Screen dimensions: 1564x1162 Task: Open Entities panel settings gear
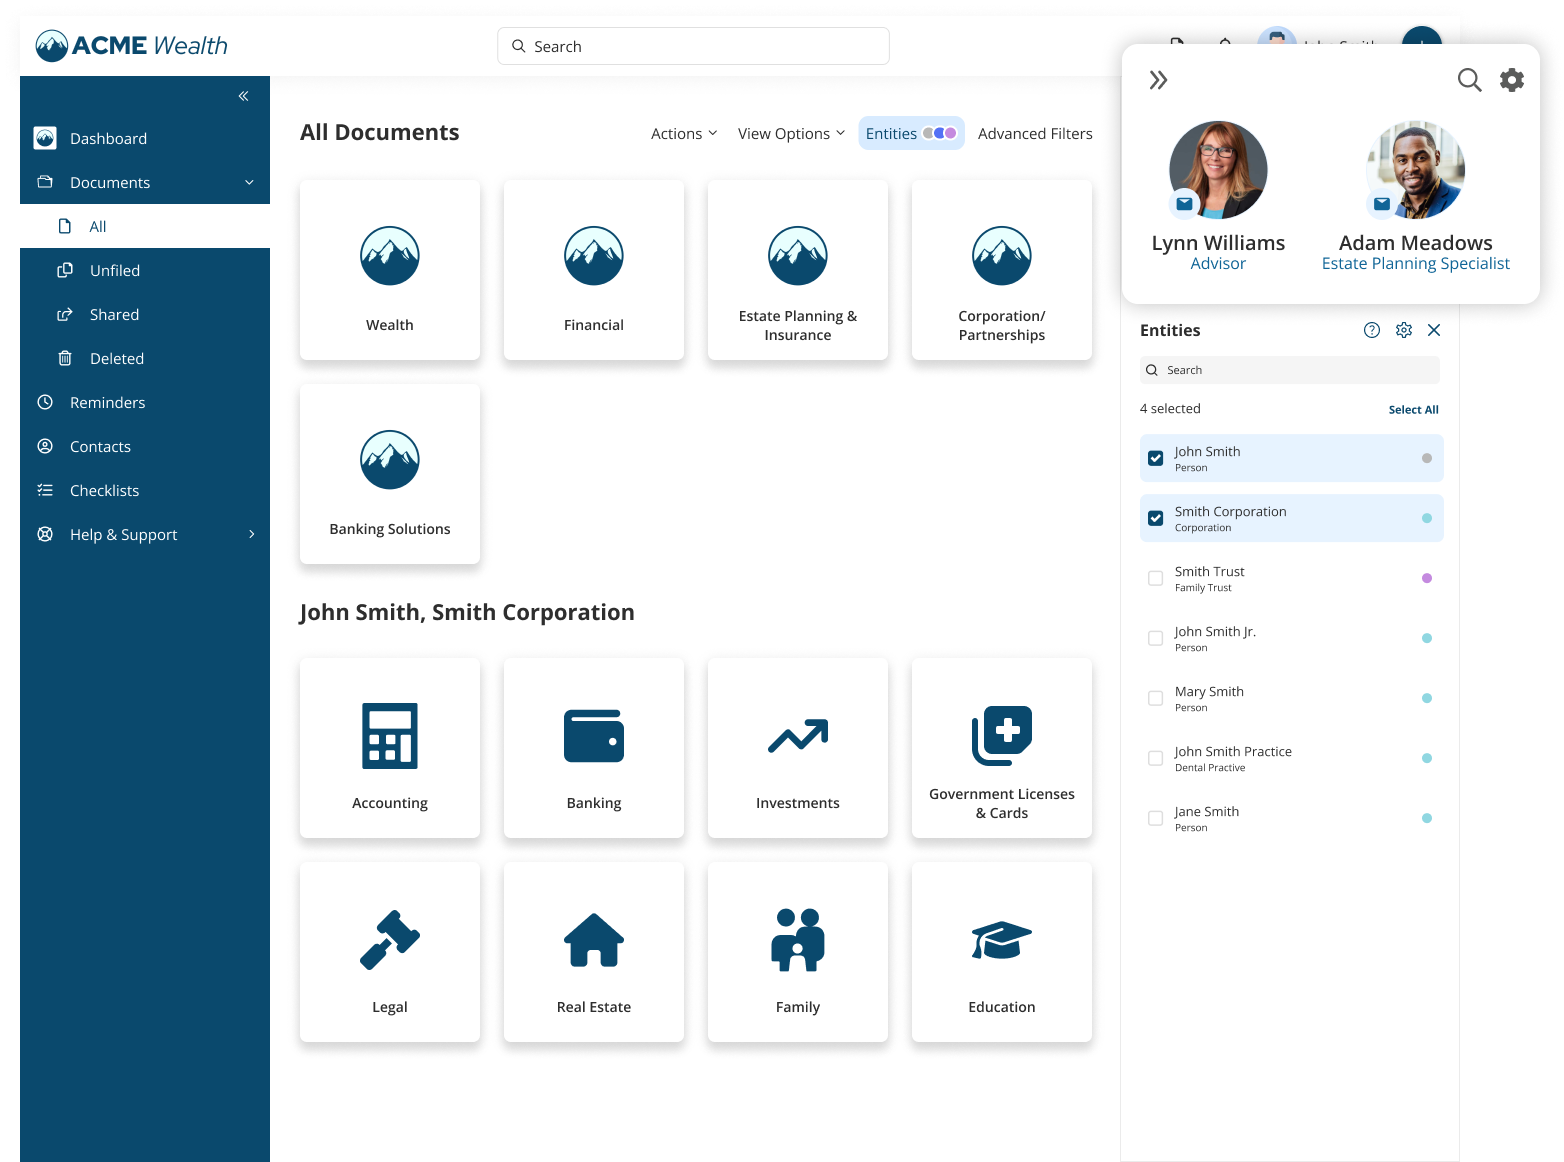[1403, 329]
